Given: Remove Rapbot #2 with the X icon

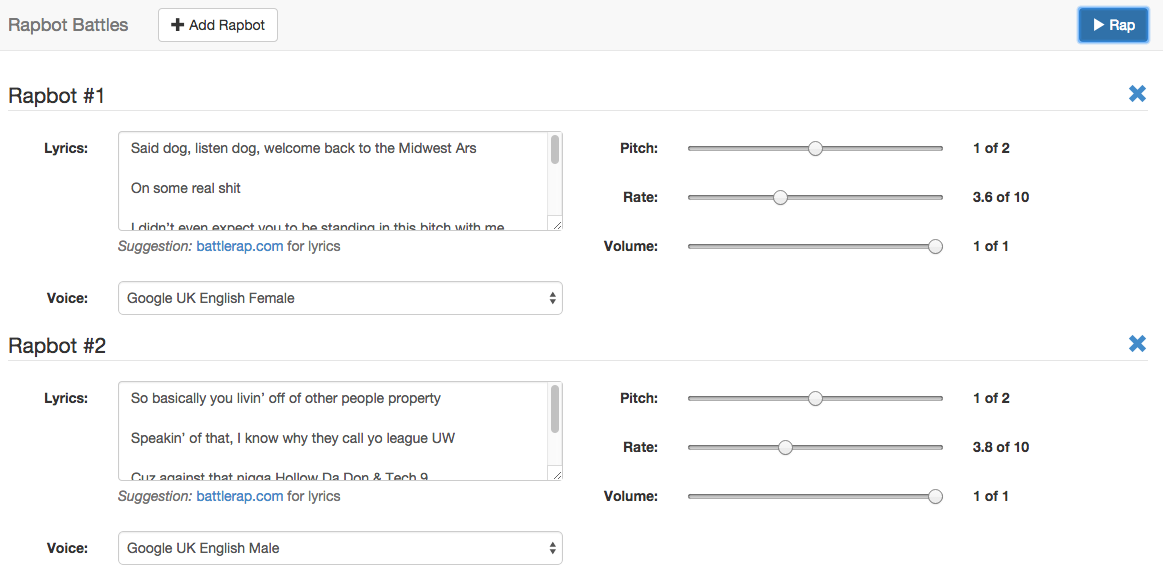Looking at the screenshot, I should [x=1137, y=344].
